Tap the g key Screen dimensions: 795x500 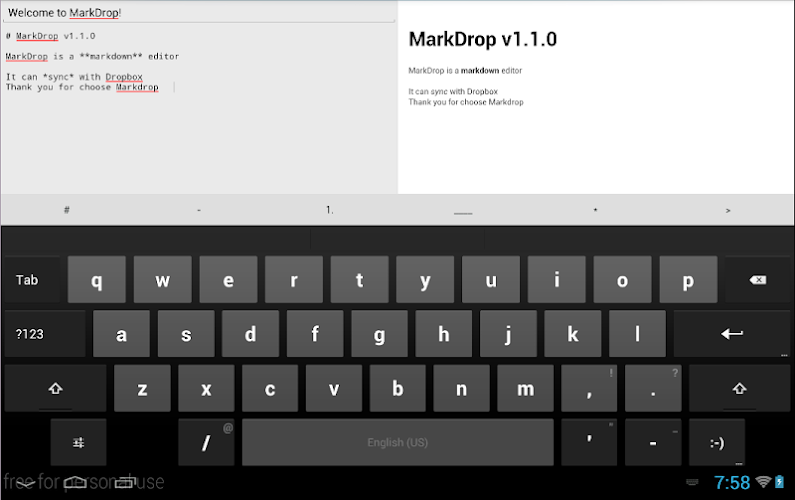379,334
